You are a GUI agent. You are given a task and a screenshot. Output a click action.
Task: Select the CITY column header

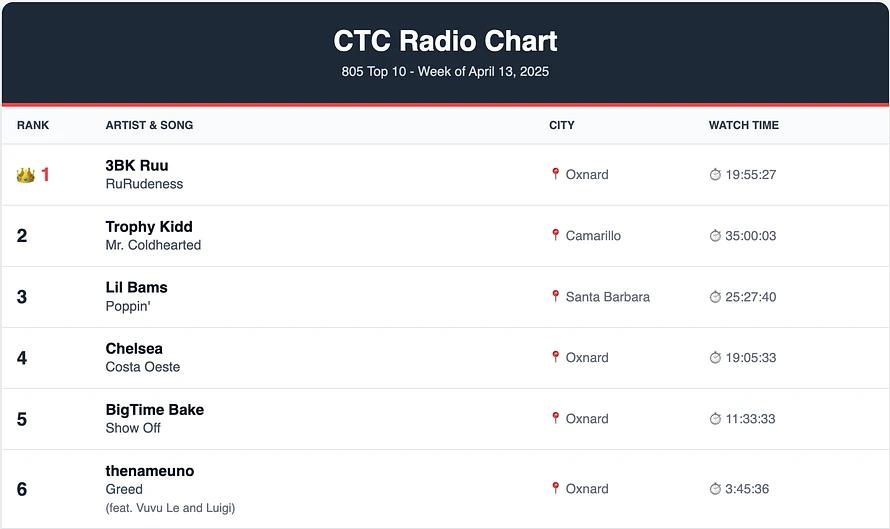562,125
